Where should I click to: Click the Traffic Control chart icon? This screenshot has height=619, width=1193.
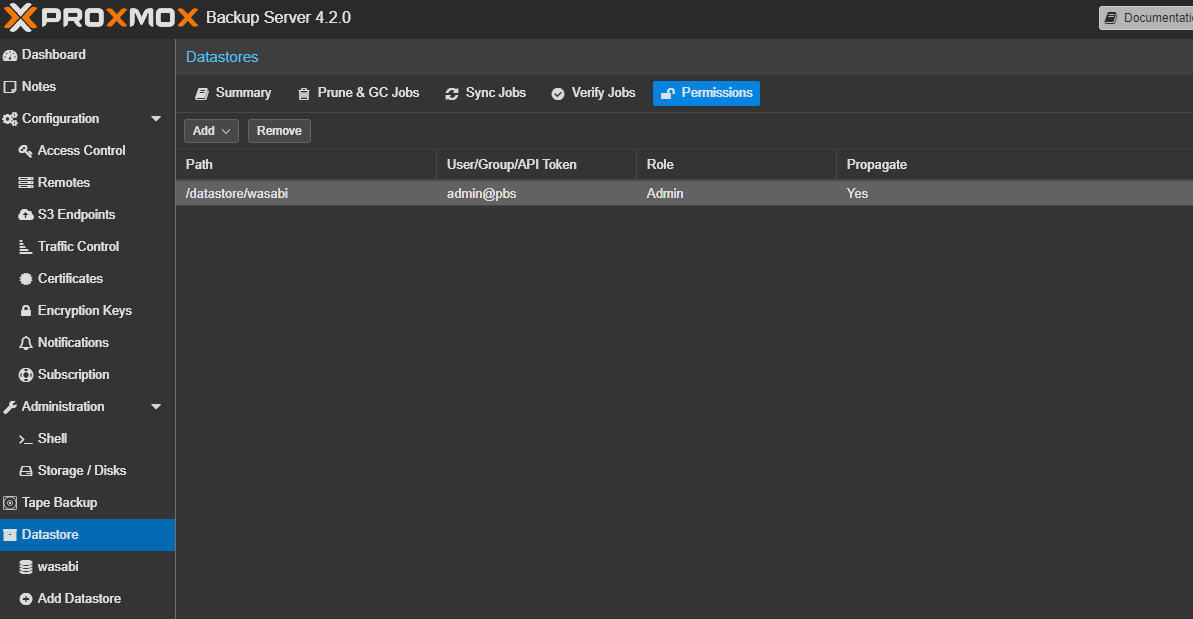(x=26, y=246)
